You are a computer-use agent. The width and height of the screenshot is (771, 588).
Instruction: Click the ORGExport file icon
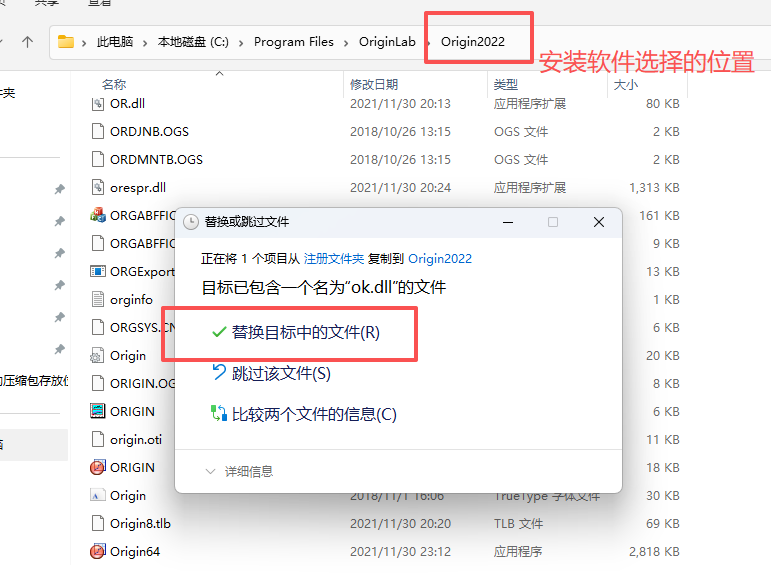(98, 271)
